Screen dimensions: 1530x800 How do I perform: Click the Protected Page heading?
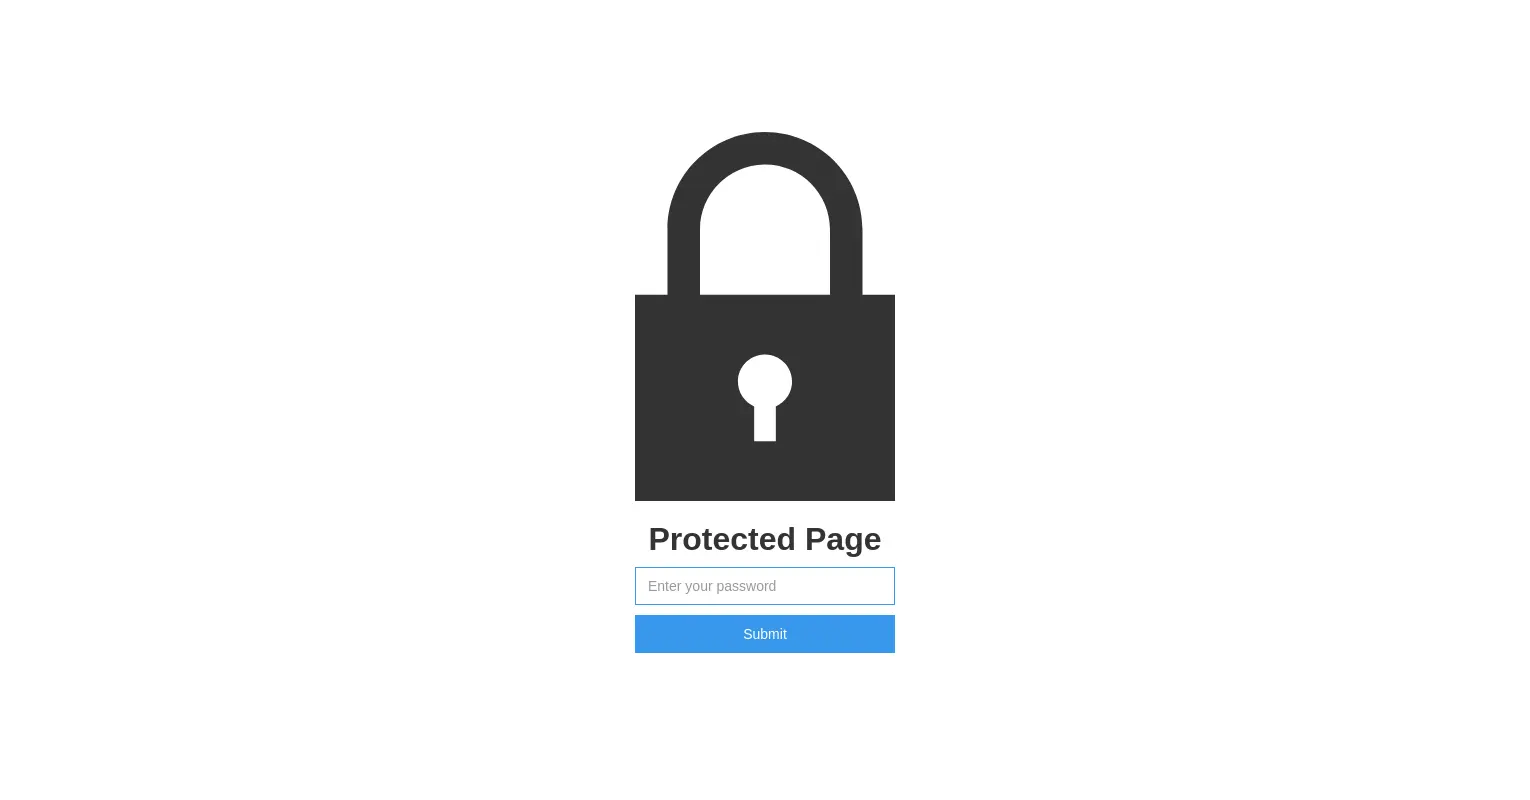point(765,539)
